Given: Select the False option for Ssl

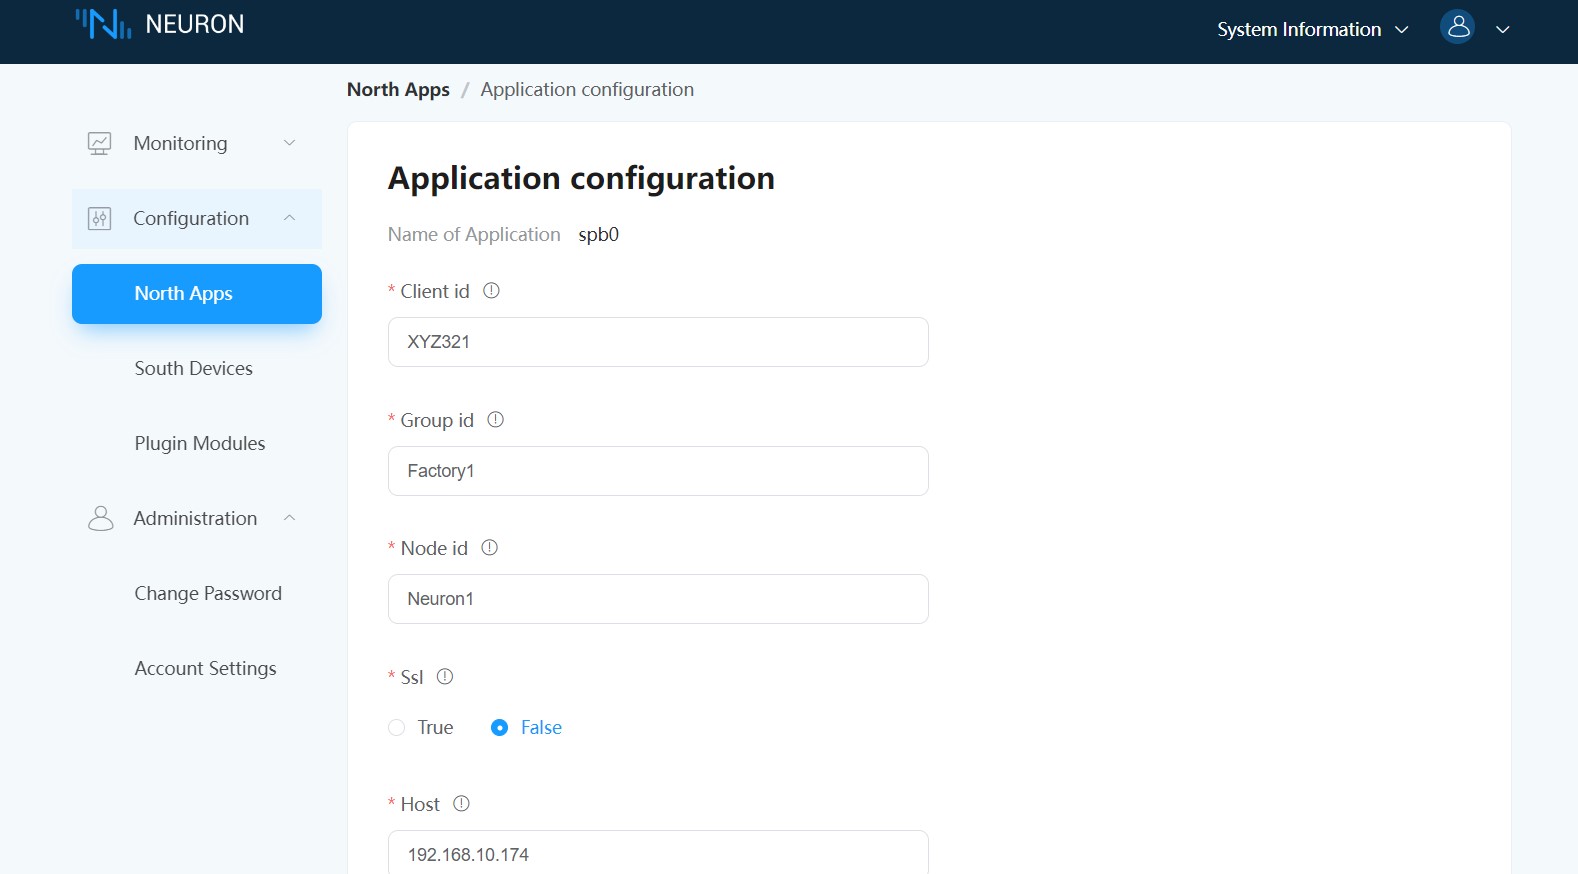Looking at the screenshot, I should click(500, 728).
